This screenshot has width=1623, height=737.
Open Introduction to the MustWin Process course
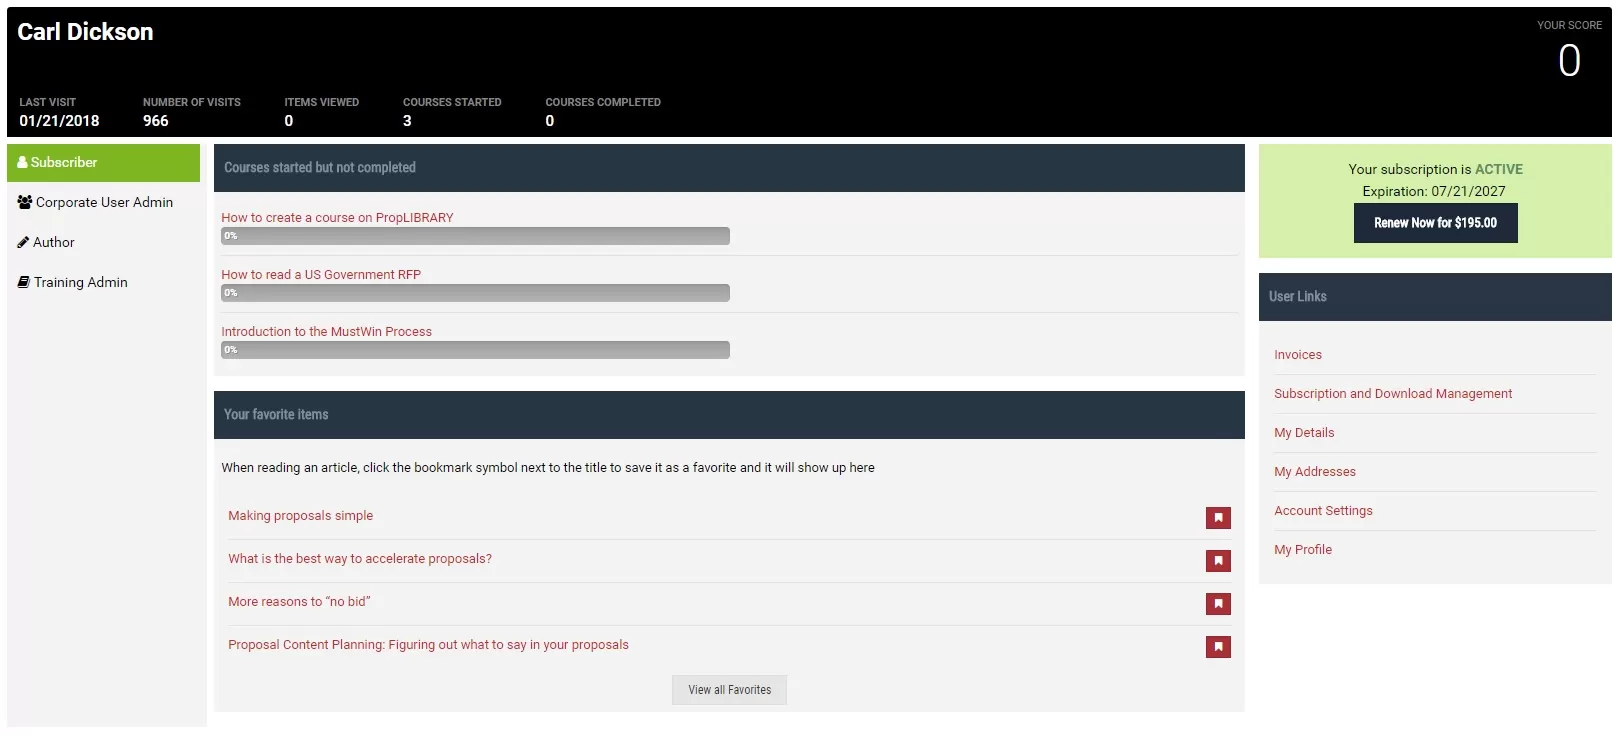coord(326,332)
